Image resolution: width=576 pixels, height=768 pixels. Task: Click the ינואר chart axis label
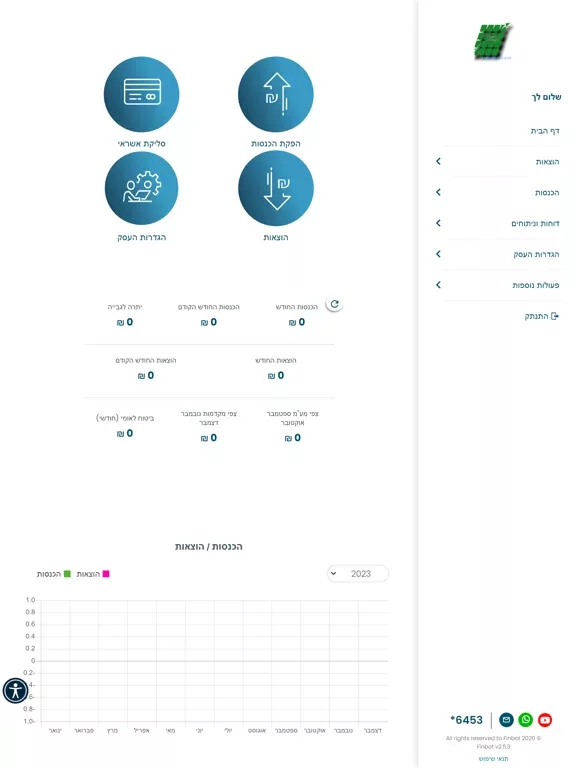(x=55, y=730)
